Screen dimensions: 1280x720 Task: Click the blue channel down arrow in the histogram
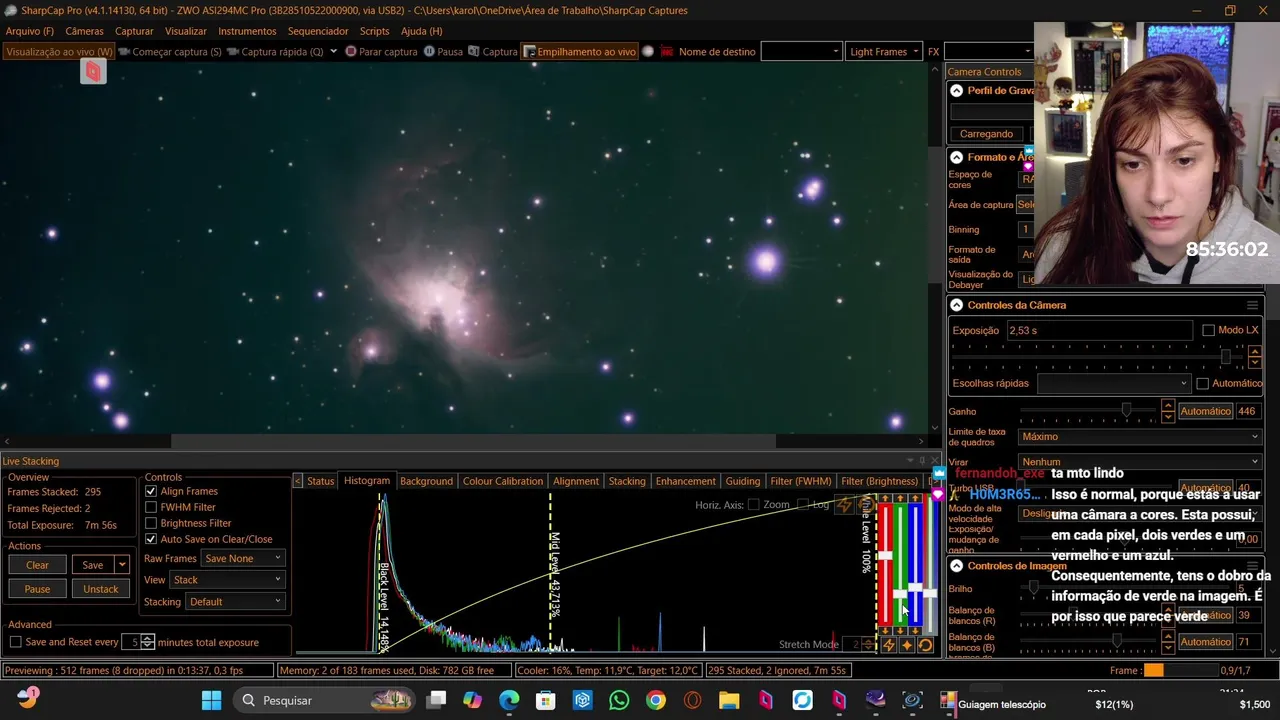point(915,631)
